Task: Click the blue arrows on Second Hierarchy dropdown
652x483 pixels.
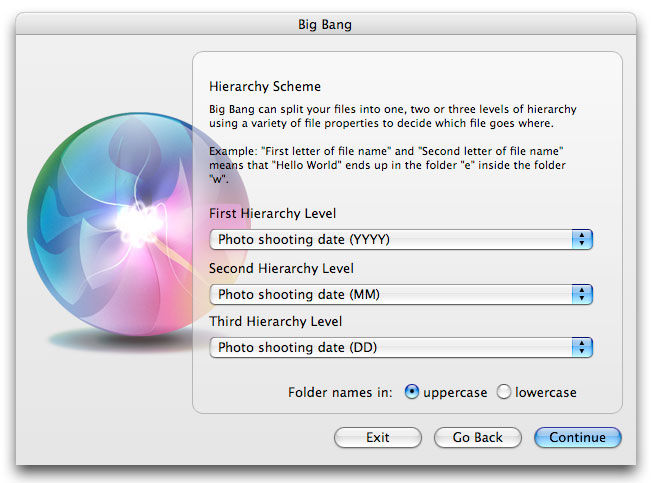Action: (582, 294)
